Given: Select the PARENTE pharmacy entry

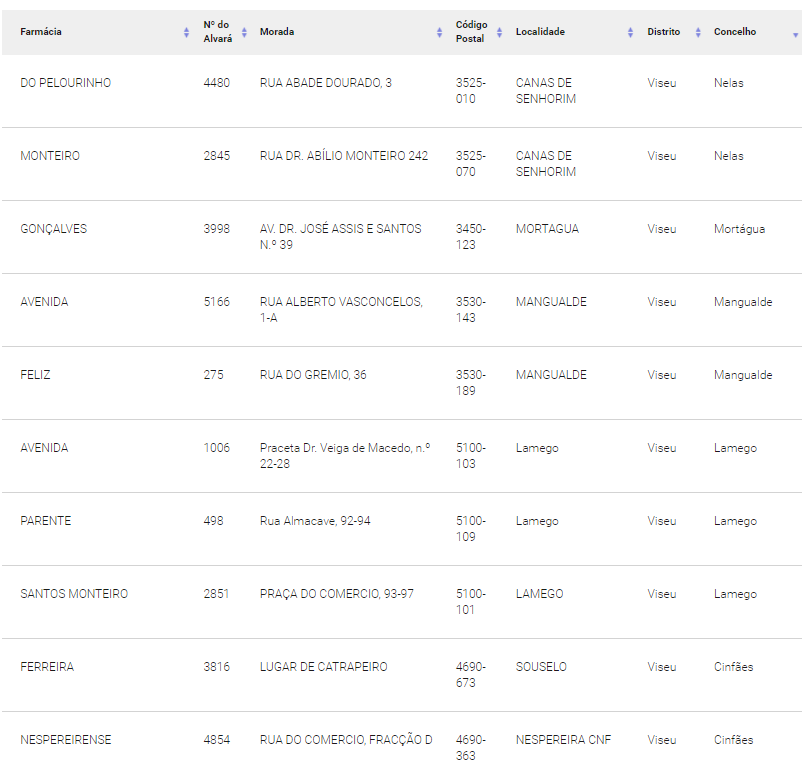Looking at the screenshot, I should click(x=46, y=521).
